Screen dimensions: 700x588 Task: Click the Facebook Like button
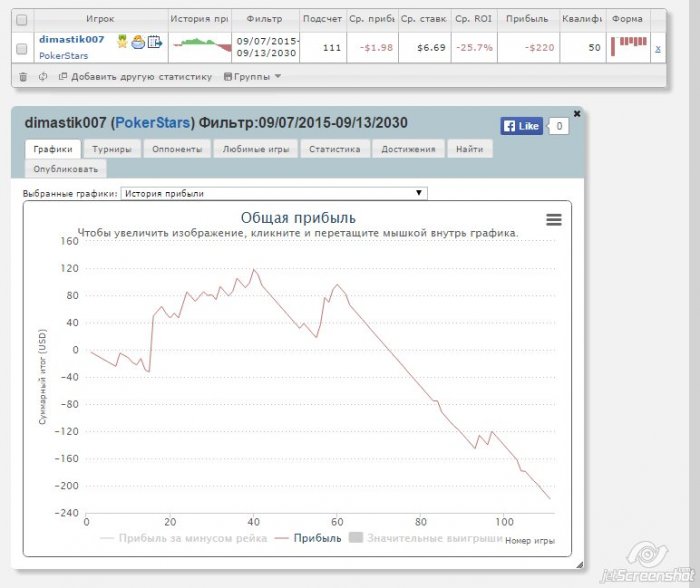click(521, 126)
